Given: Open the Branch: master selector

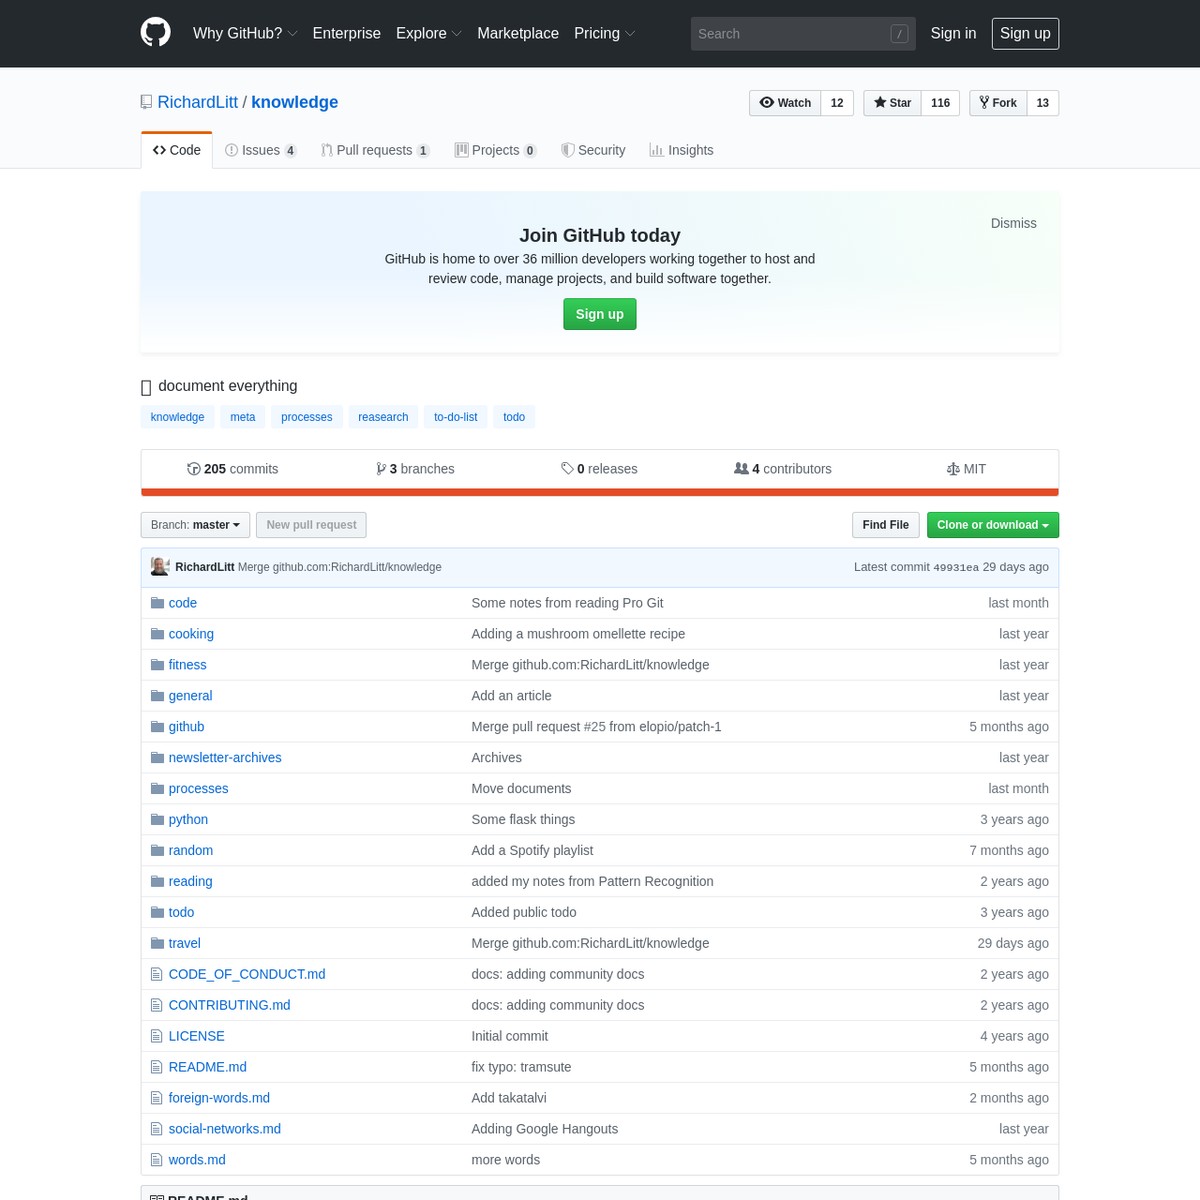Looking at the screenshot, I should (195, 525).
